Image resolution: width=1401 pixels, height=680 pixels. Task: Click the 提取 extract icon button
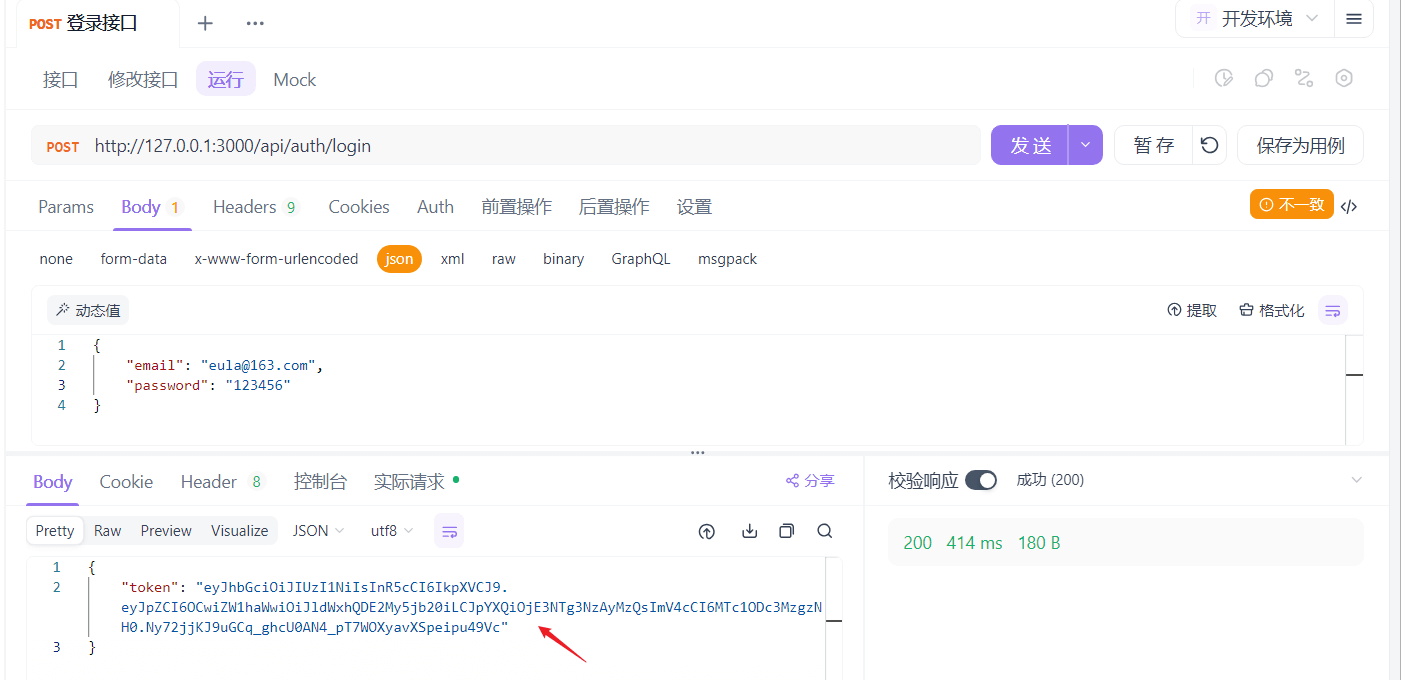tap(1192, 310)
